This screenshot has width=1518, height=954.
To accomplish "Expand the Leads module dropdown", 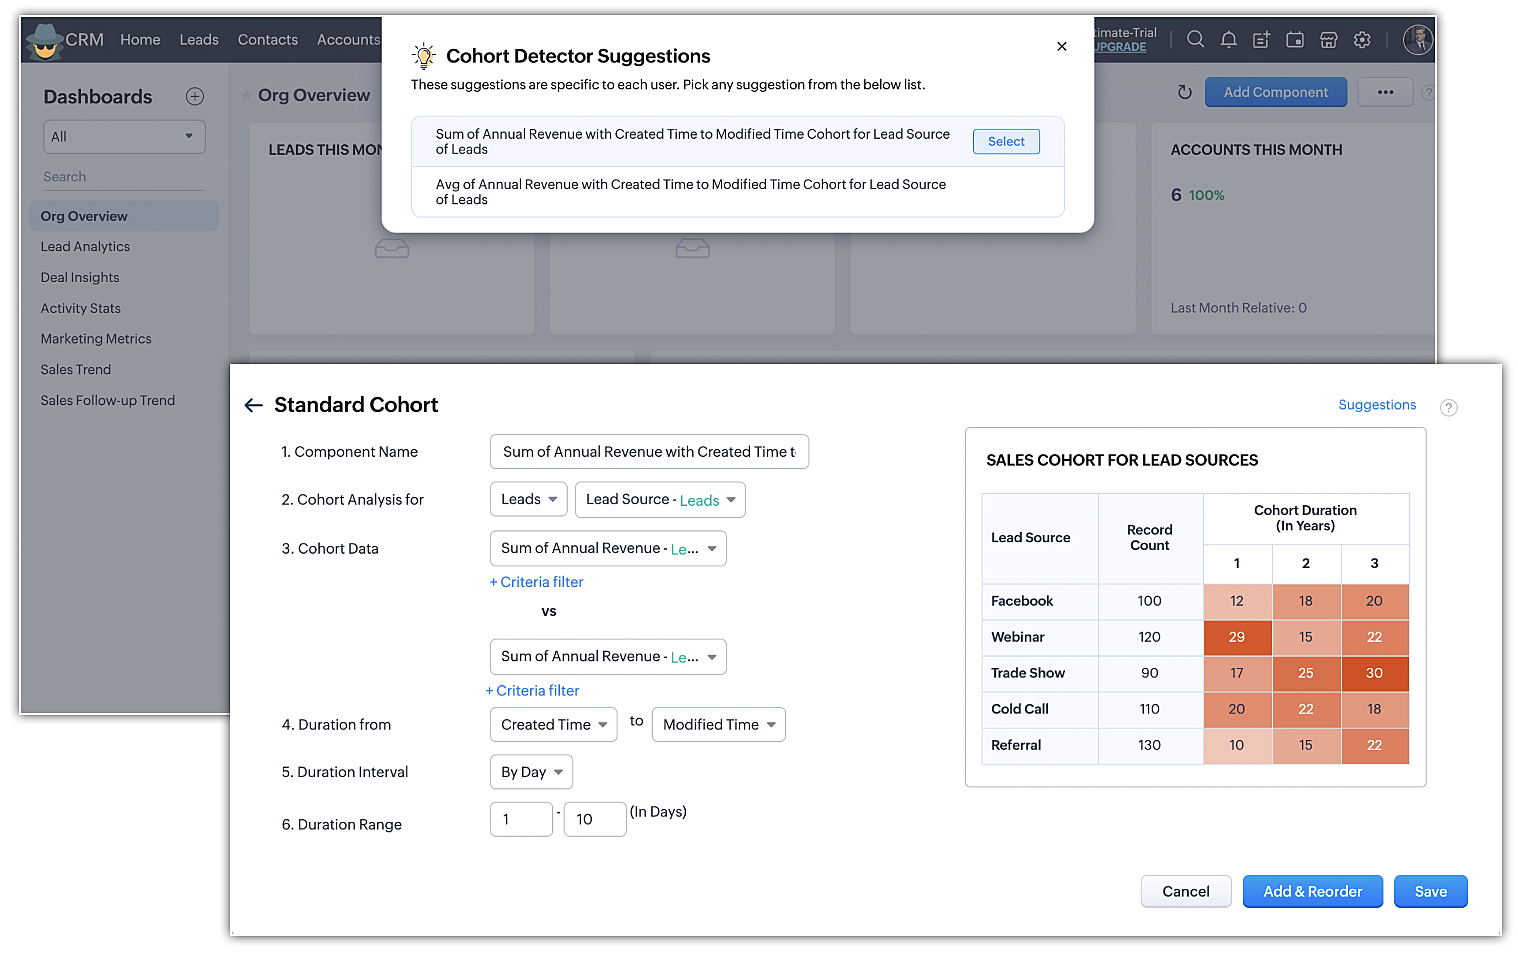I will (x=528, y=499).
